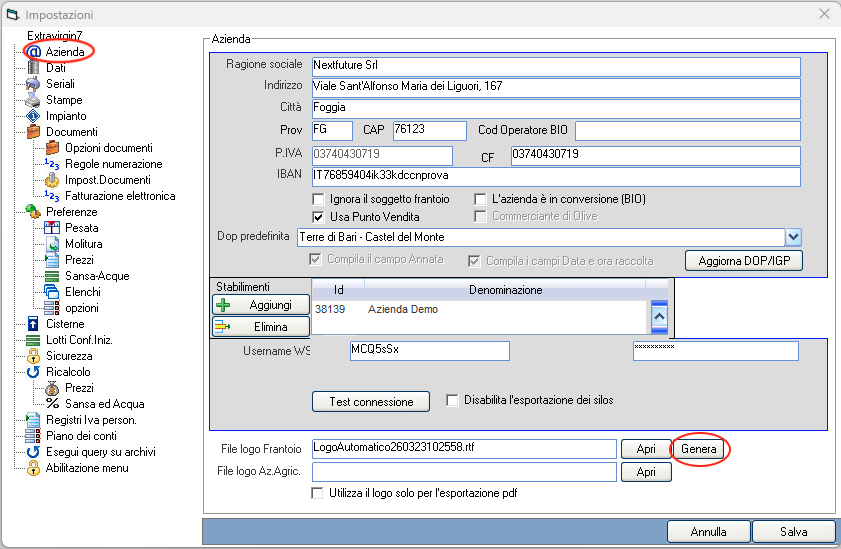The image size is (841, 549).
Task: Select Cisterne tree entry
Action: [x=65, y=324]
